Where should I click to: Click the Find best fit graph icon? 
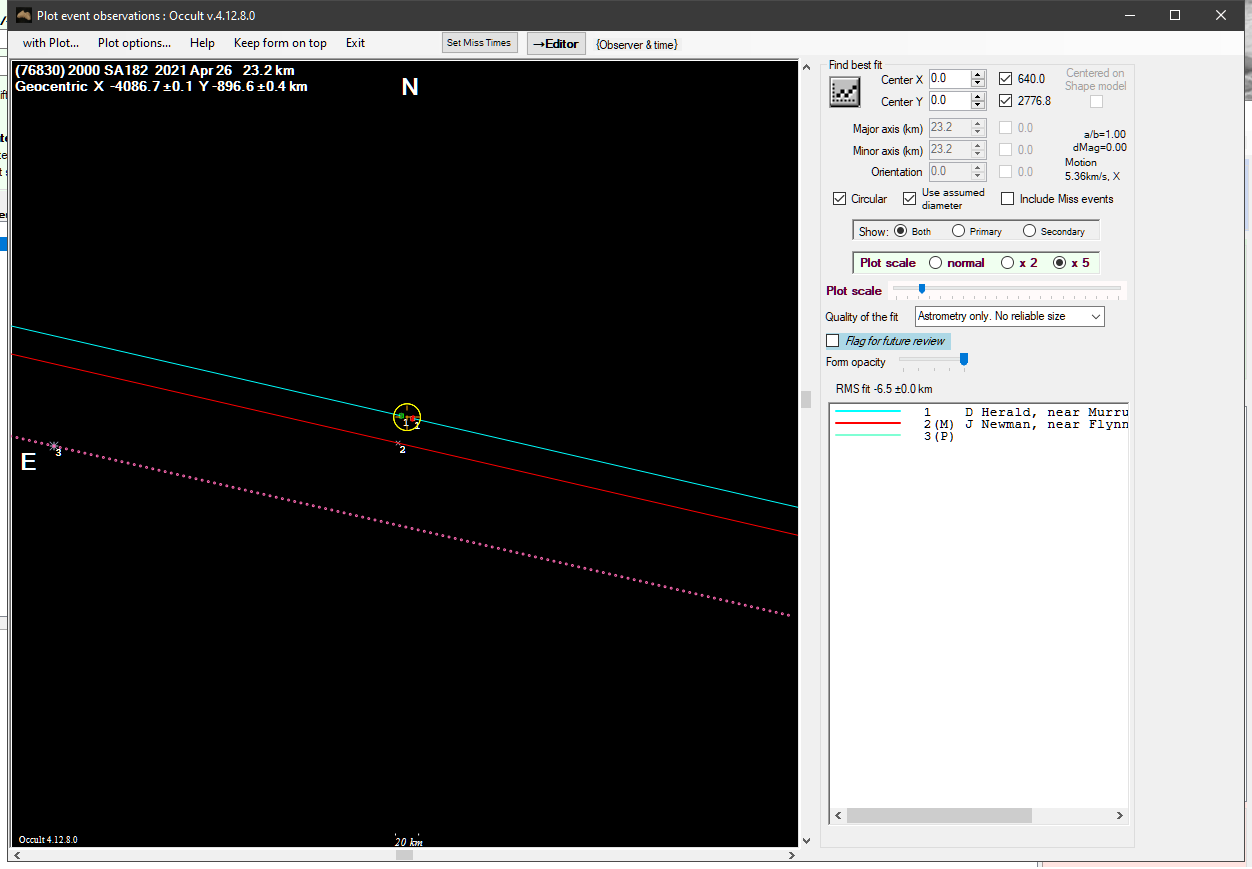click(845, 92)
